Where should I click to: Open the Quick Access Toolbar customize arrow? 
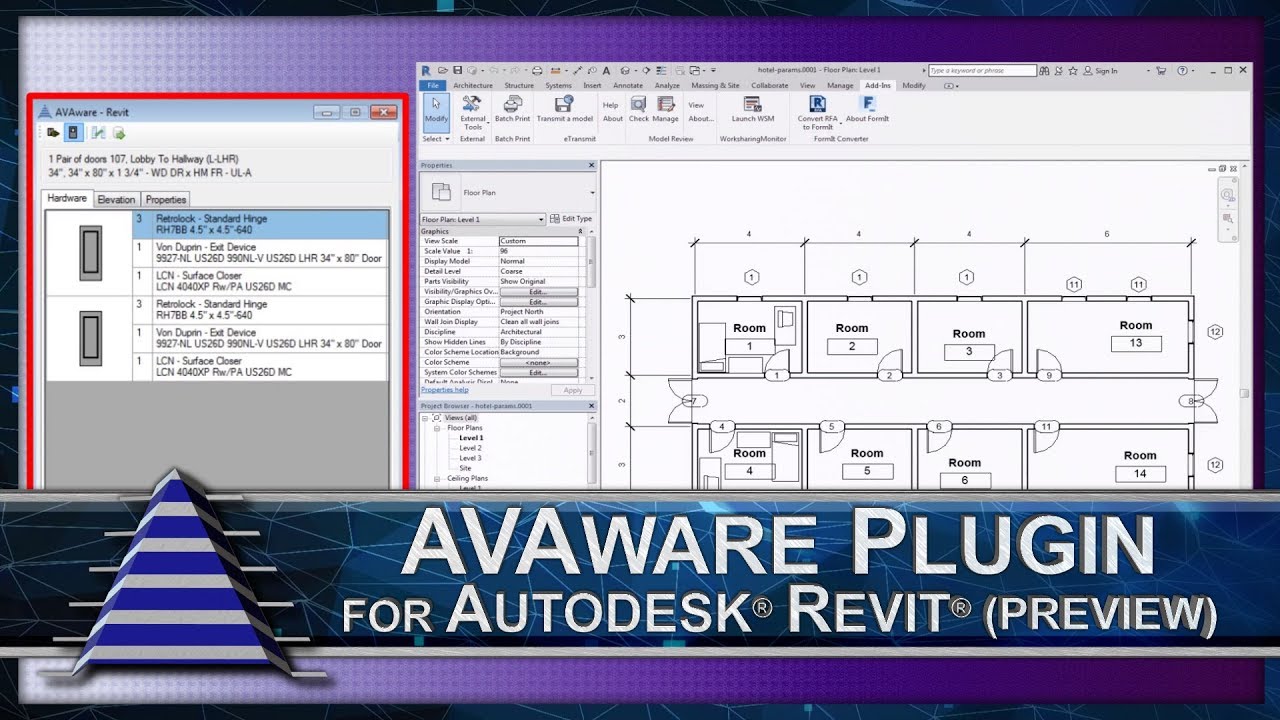[x=713, y=71]
